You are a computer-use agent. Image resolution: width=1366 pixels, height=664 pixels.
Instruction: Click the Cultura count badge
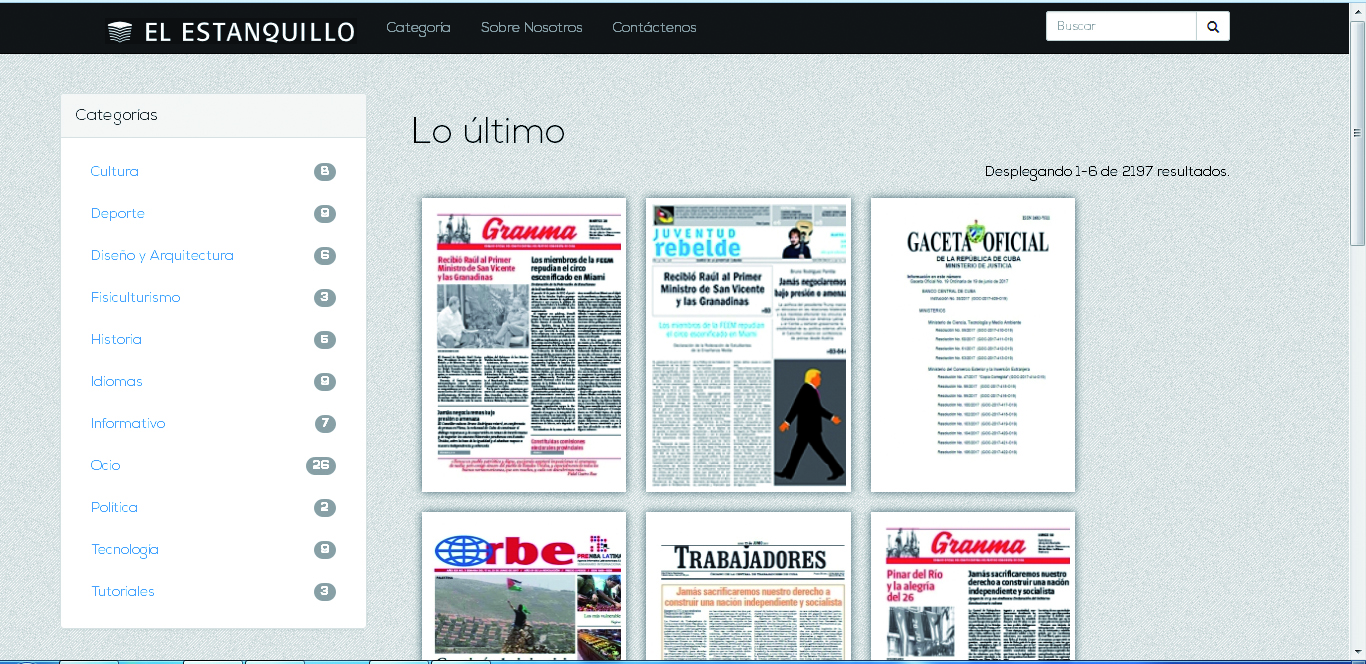coord(325,171)
